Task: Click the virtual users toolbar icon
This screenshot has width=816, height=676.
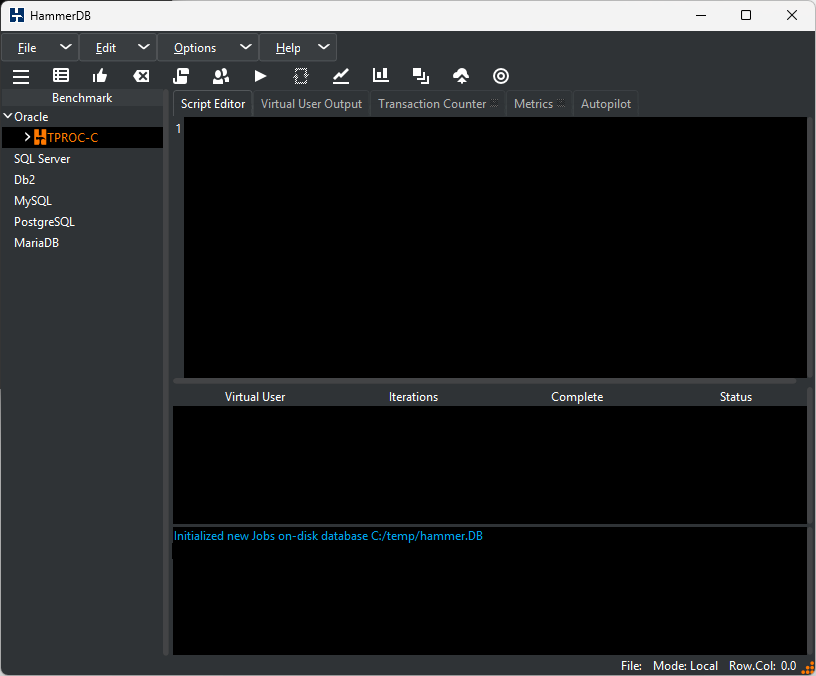Action: pyautogui.click(x=221, y=76)
